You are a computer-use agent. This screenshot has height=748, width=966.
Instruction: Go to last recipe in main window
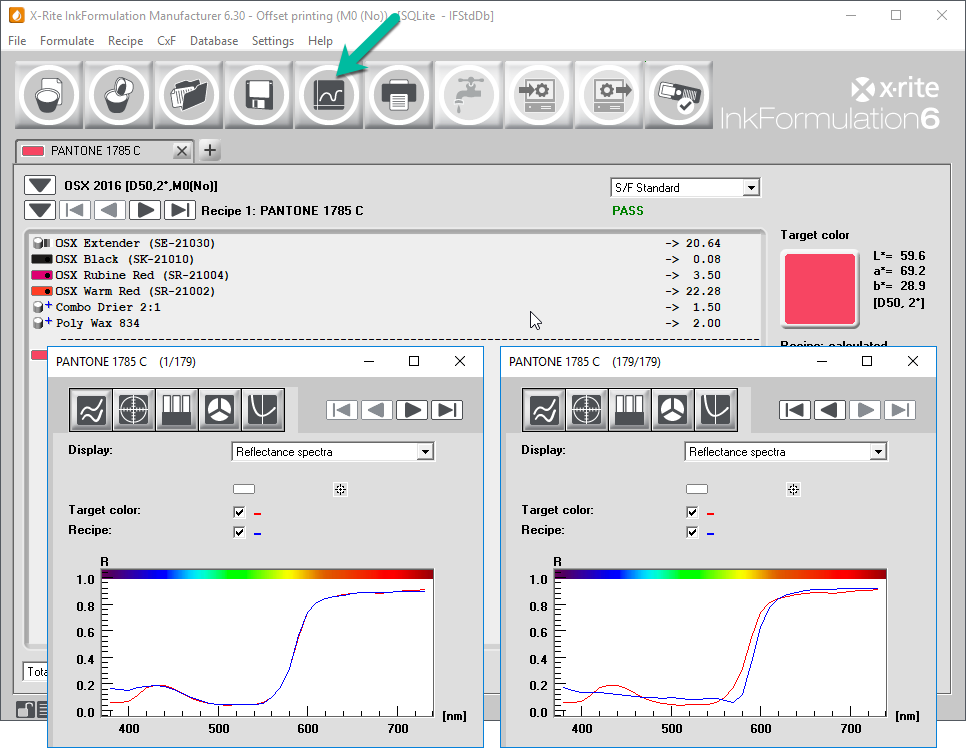180,210
